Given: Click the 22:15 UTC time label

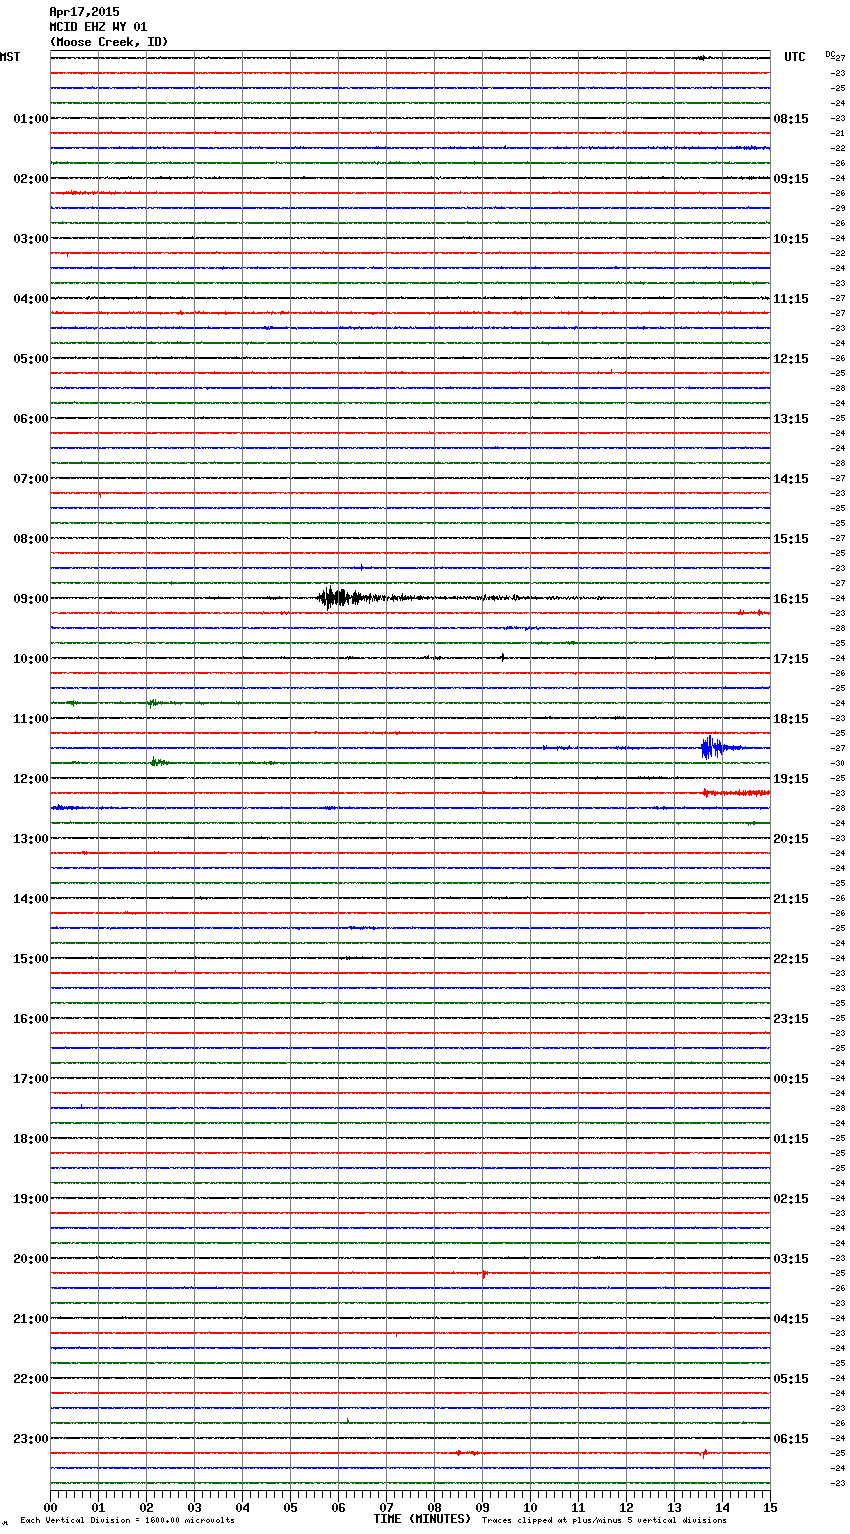Looking at the screenshot, I should point(791,959).
